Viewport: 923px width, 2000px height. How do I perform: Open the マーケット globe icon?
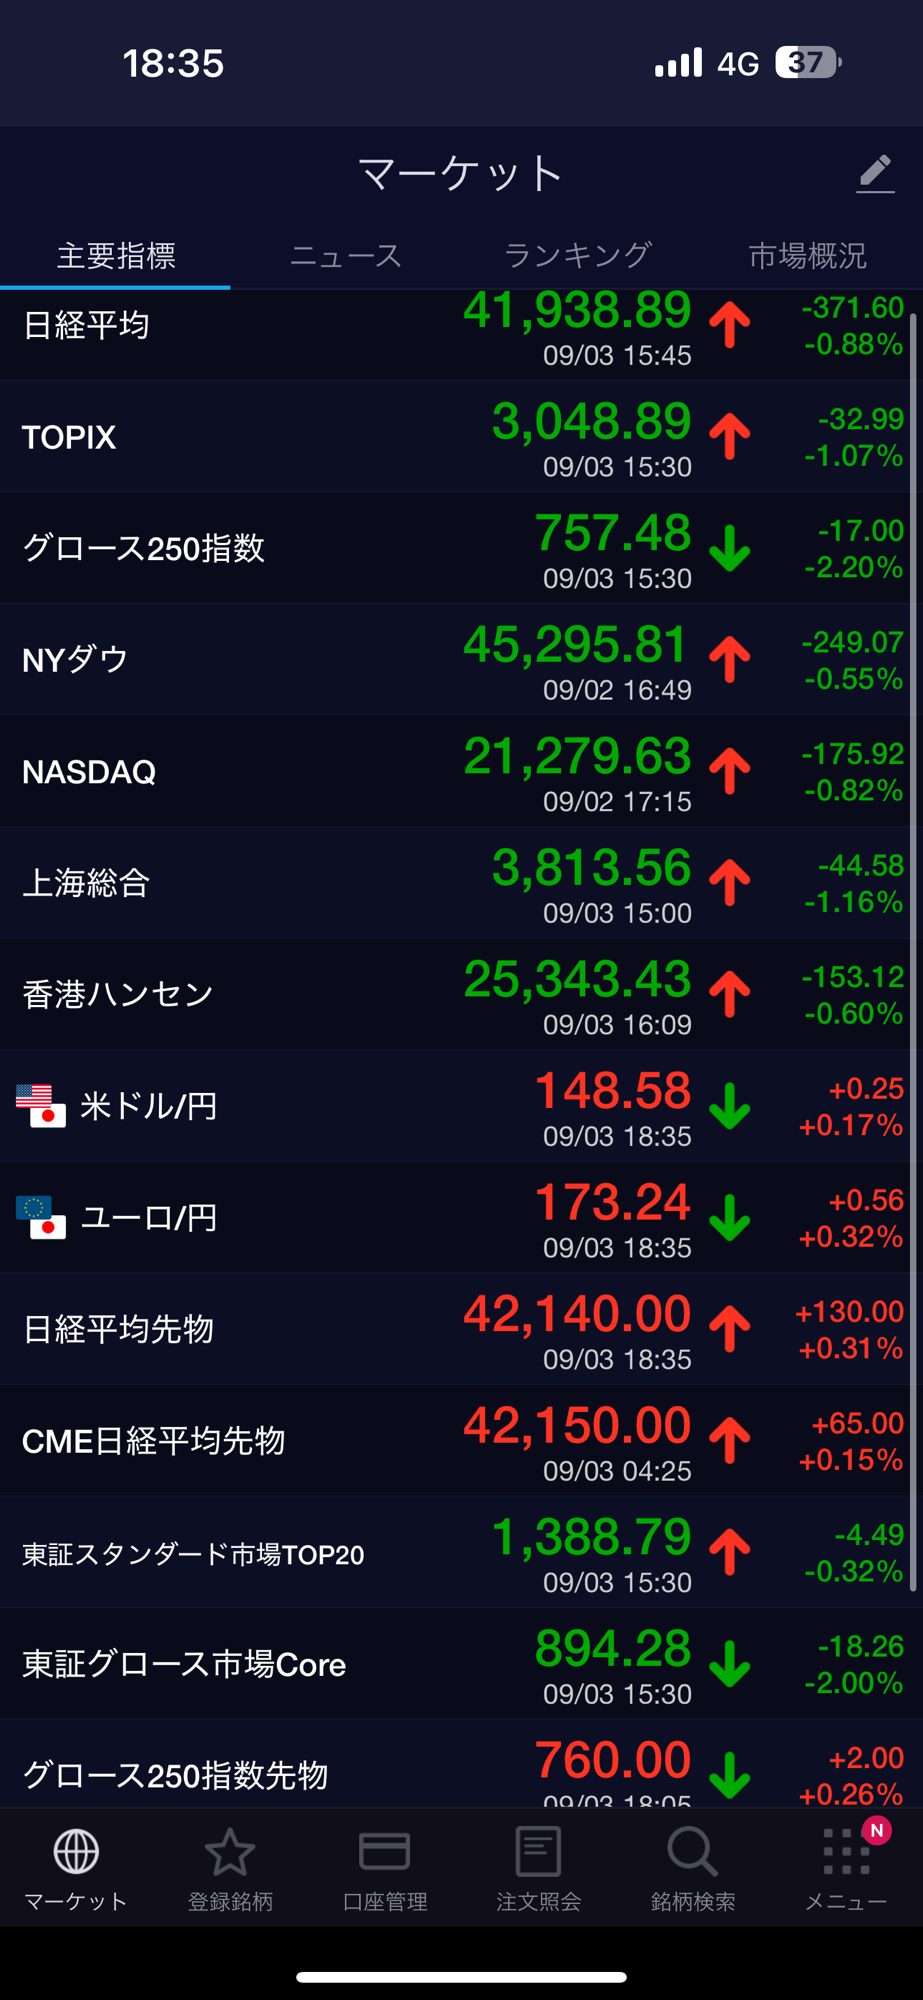click(76, 1851)
